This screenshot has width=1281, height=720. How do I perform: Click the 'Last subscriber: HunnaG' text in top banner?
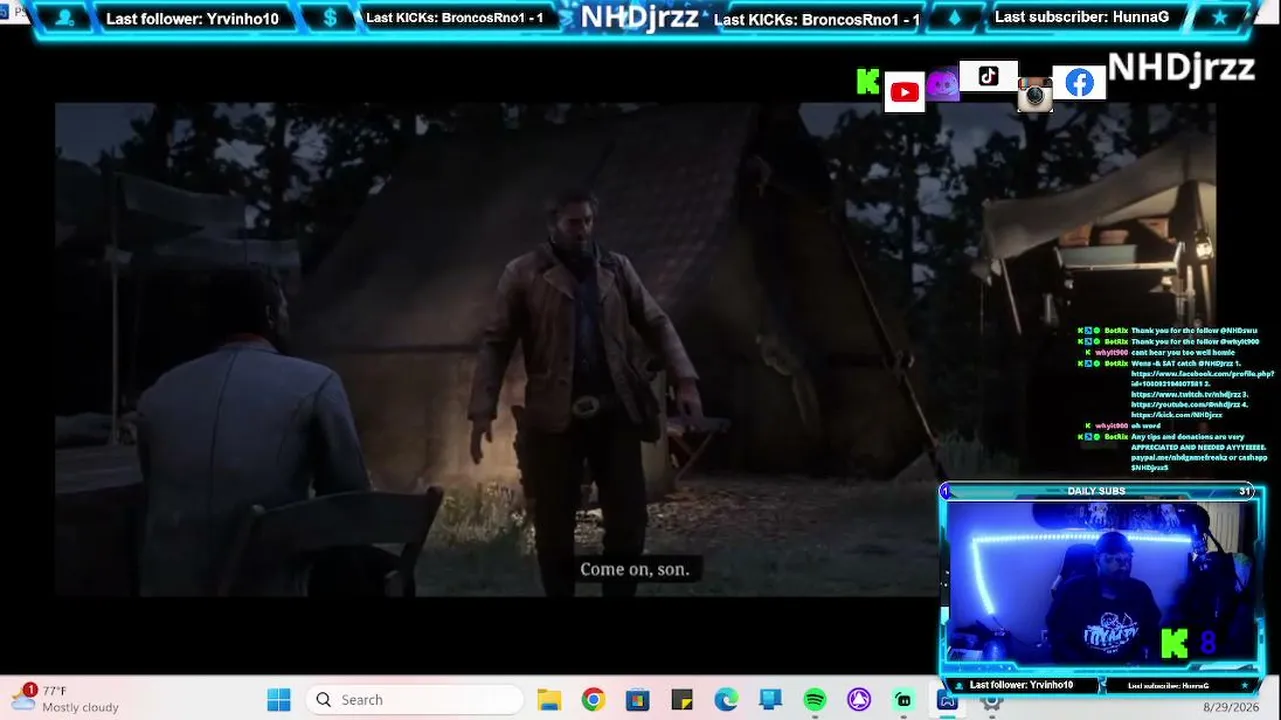click(1082, 17)
